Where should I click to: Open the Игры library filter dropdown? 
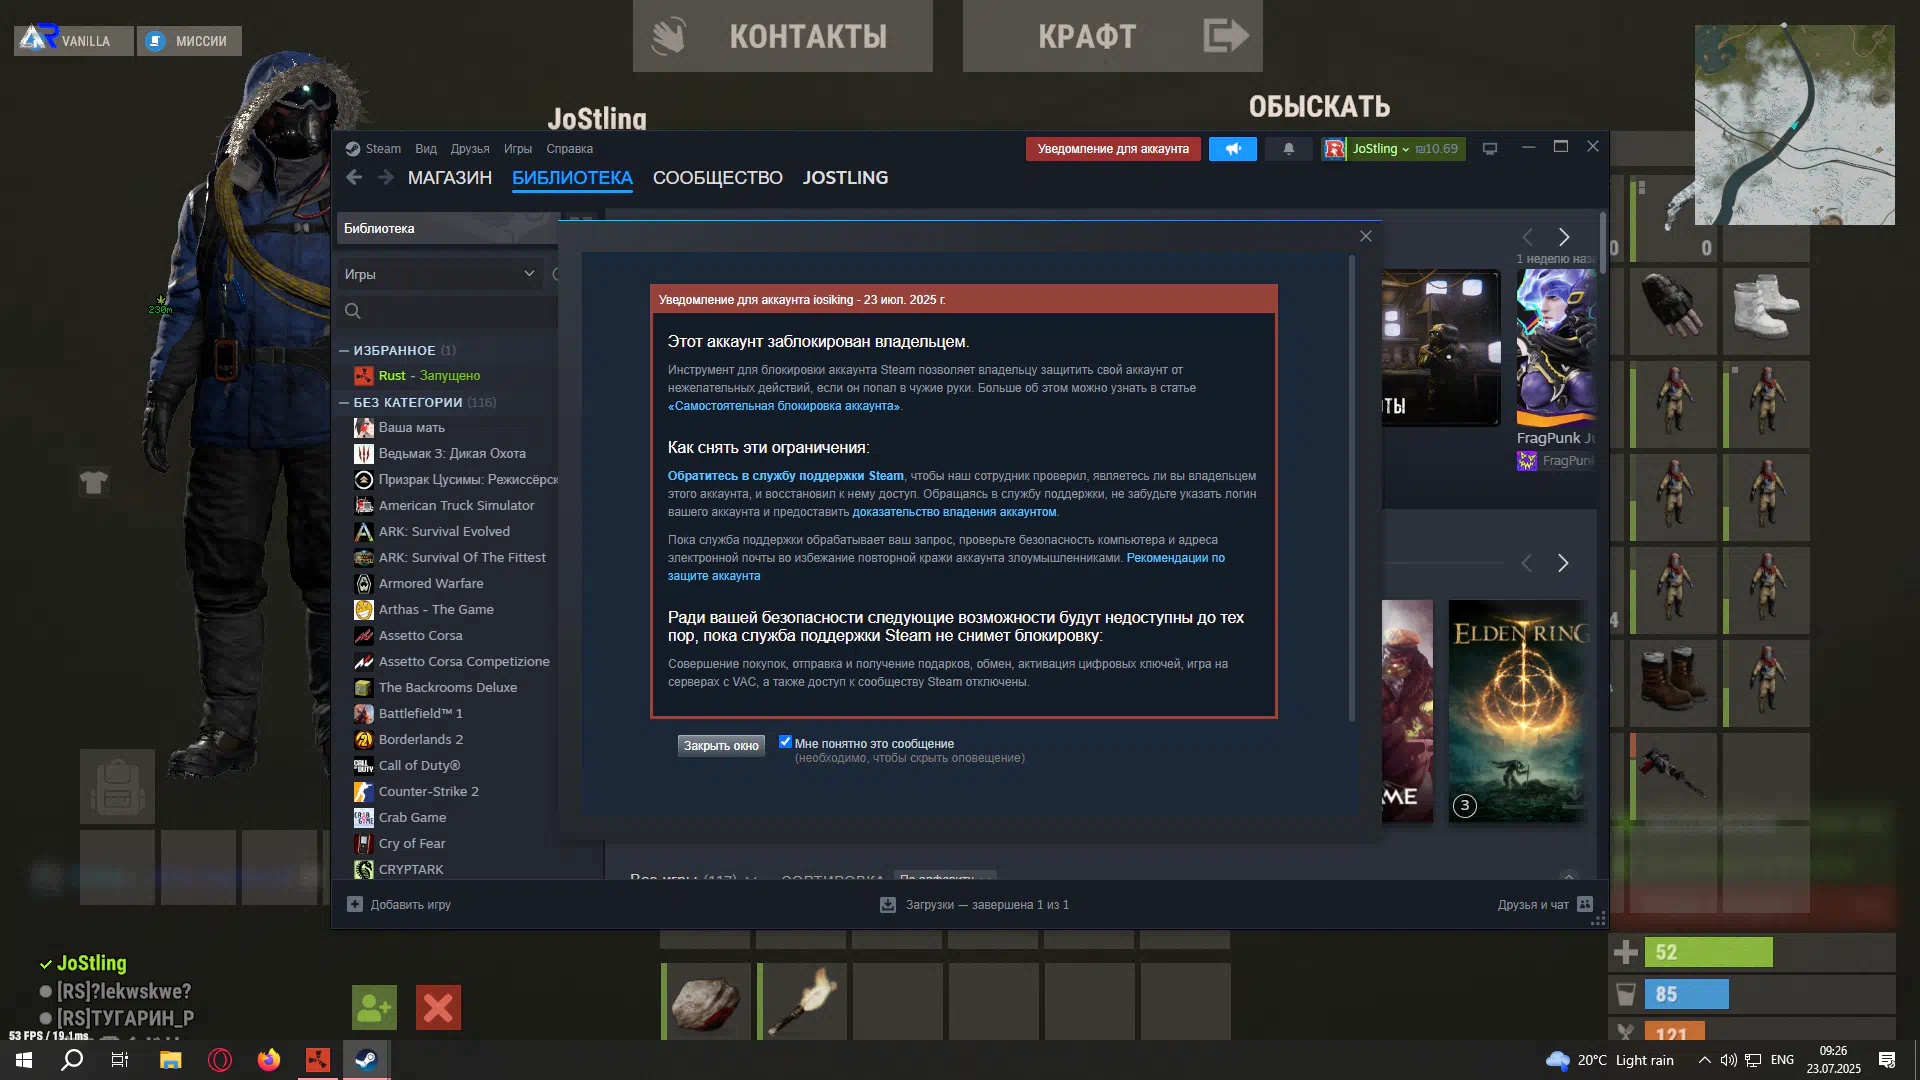tap(440, 274)
